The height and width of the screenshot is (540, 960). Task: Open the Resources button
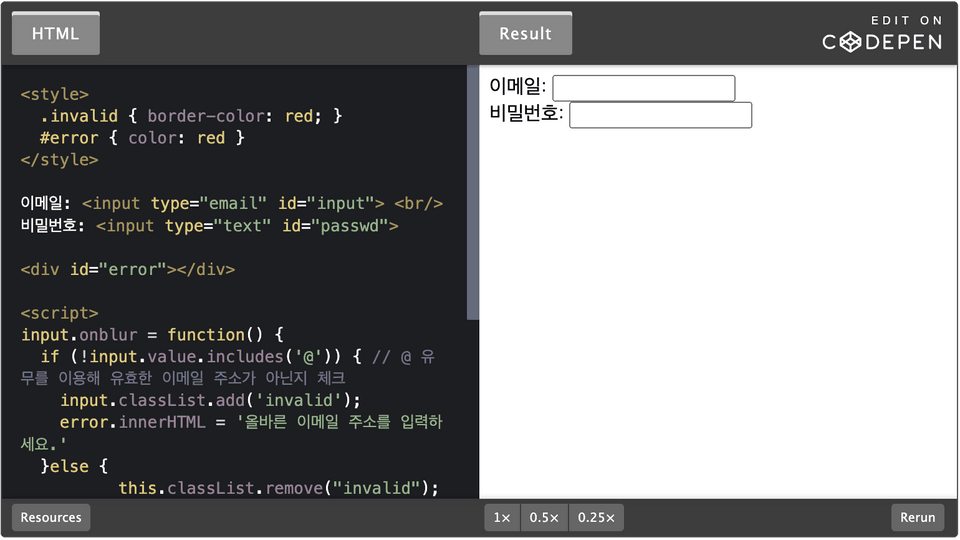[x=51, y=517]
